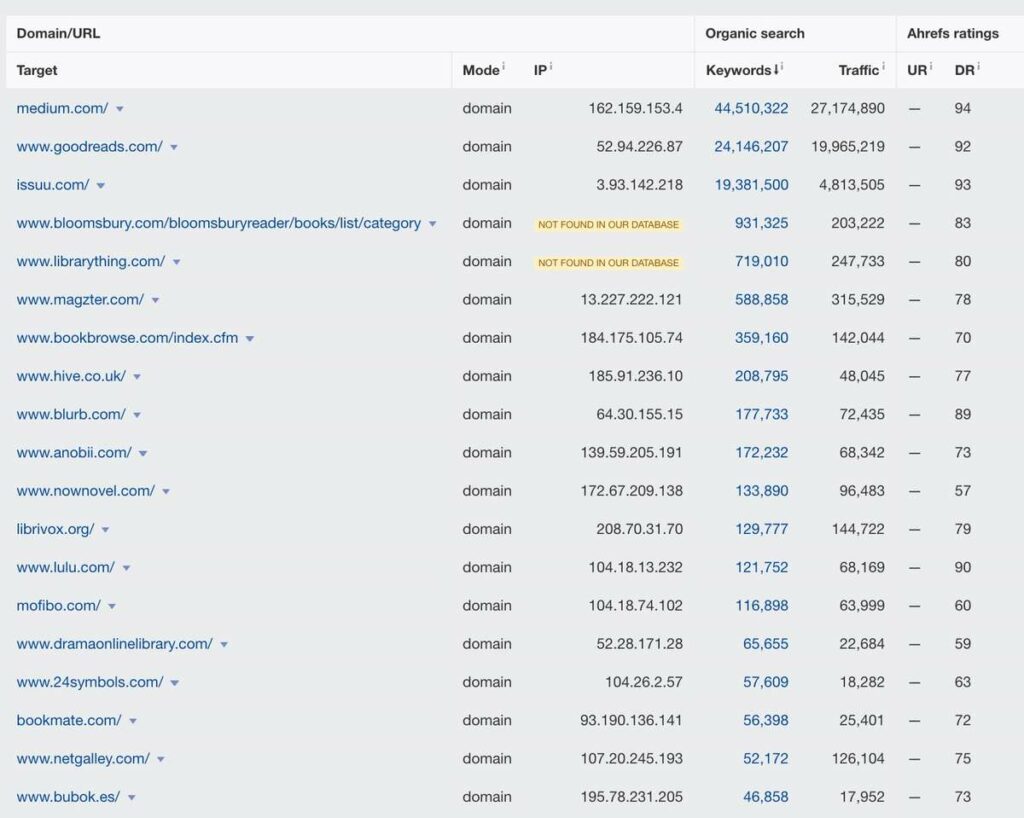Open the www.blurb.com/ target link
1024x818 pixels.
(x=71, y=415)
